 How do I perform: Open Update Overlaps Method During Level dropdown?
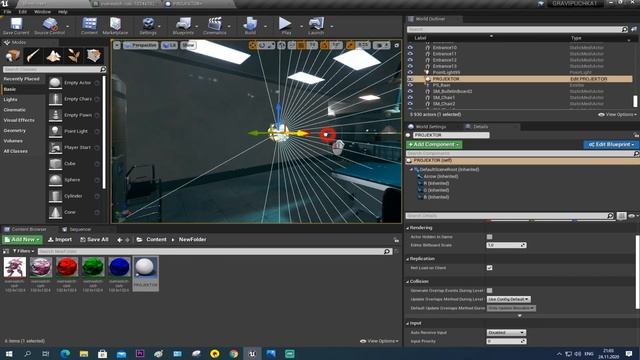509,299
